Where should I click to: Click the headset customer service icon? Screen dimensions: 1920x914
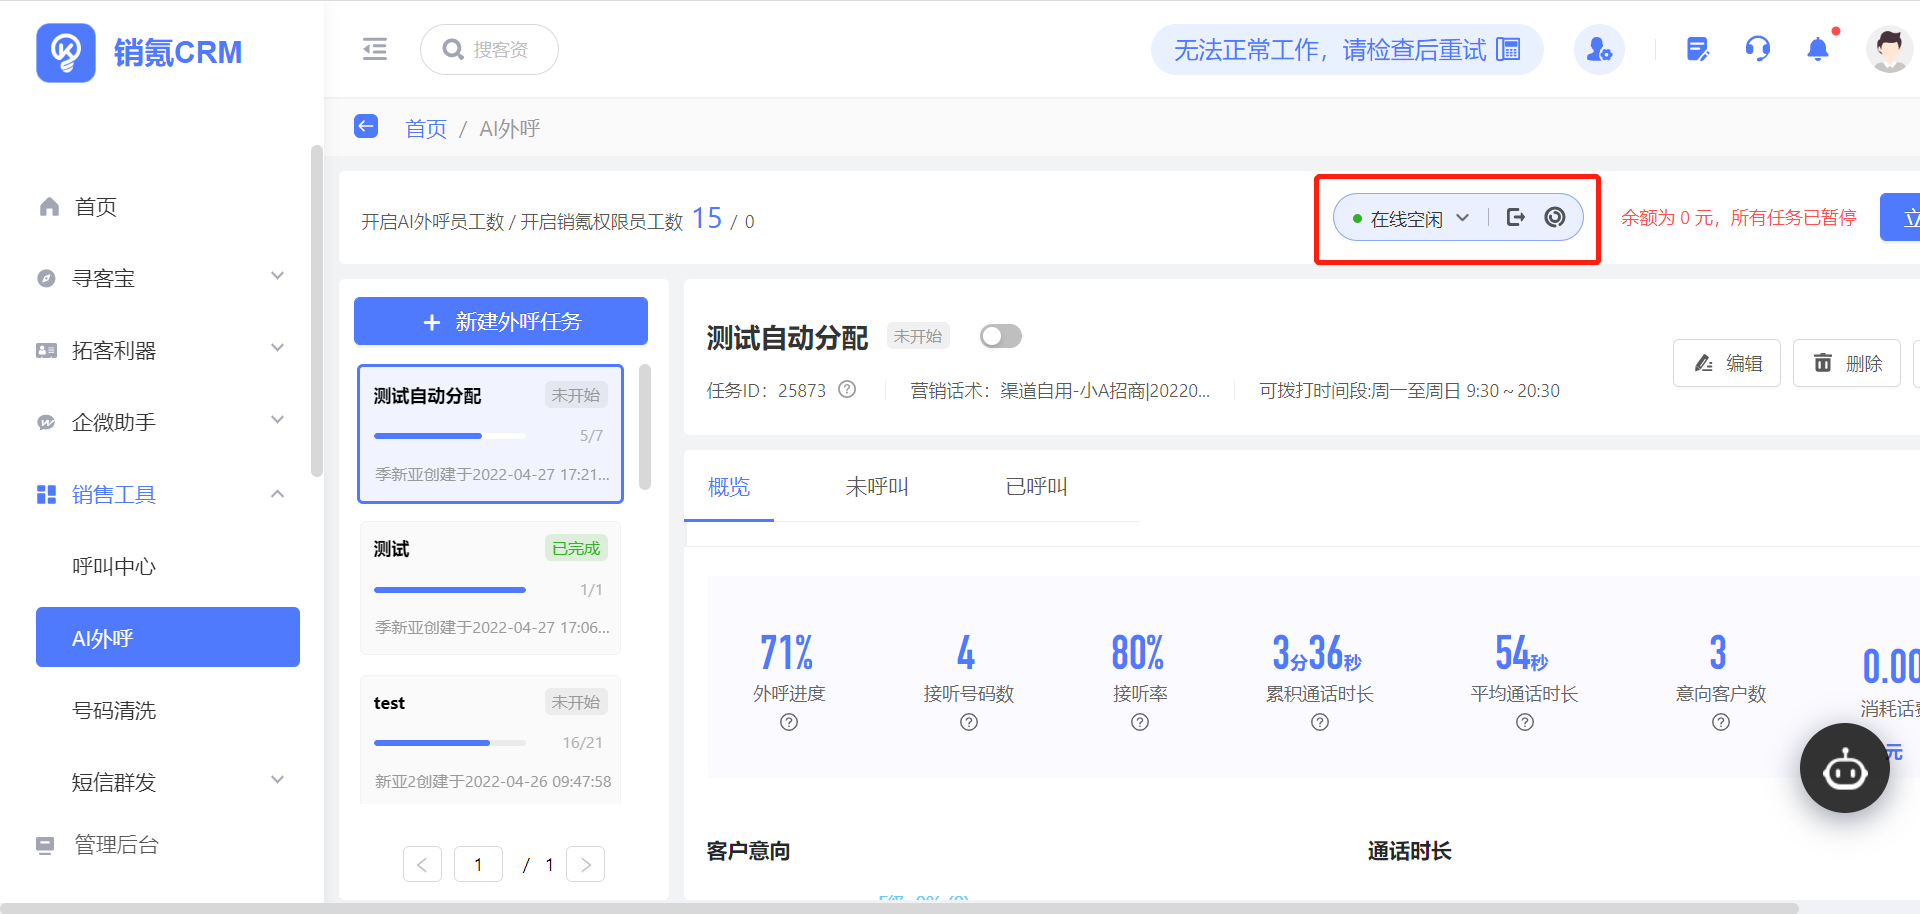(x=1757, y=49)
